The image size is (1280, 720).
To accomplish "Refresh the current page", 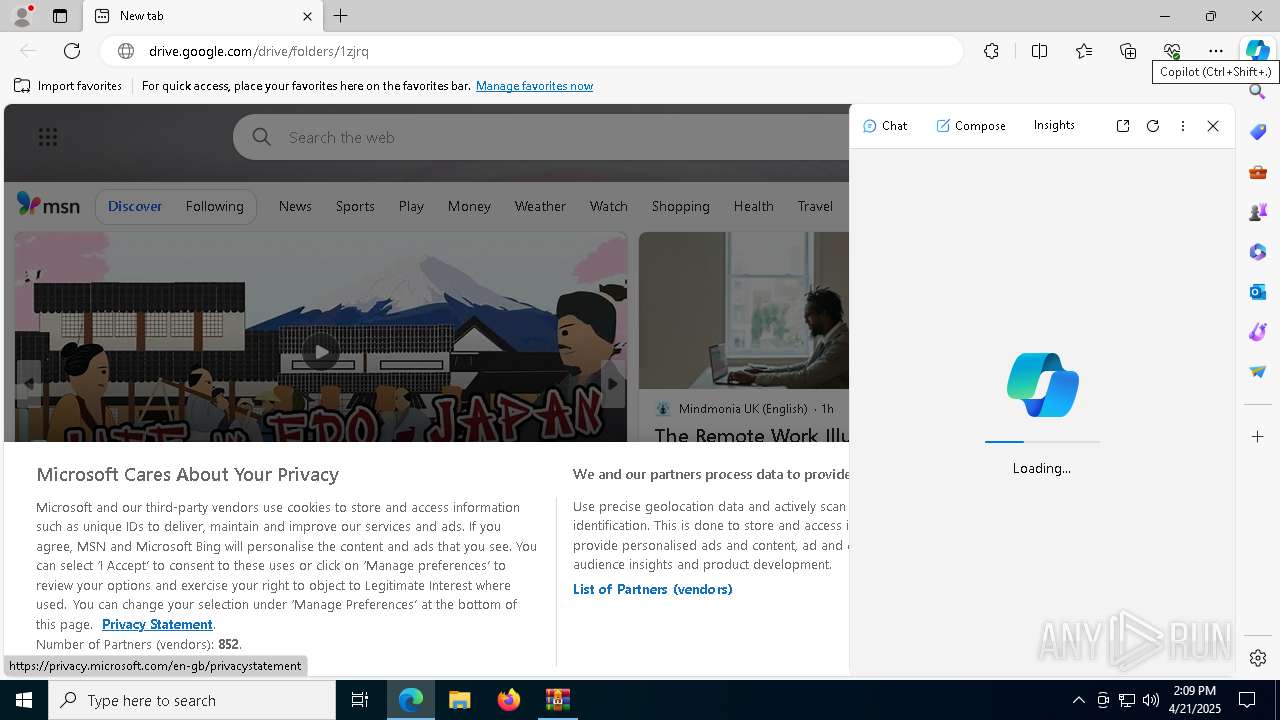I will tap(72, 51).
